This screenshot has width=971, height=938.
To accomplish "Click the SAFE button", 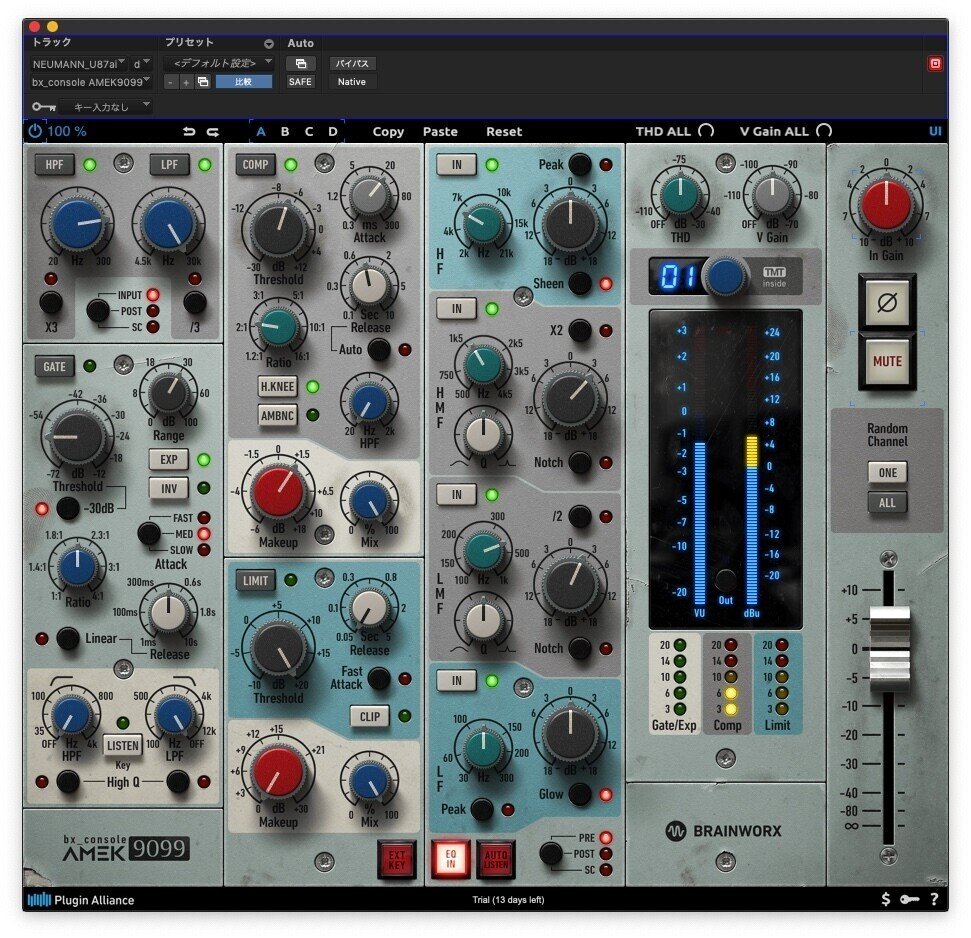I will coord(300,82).
